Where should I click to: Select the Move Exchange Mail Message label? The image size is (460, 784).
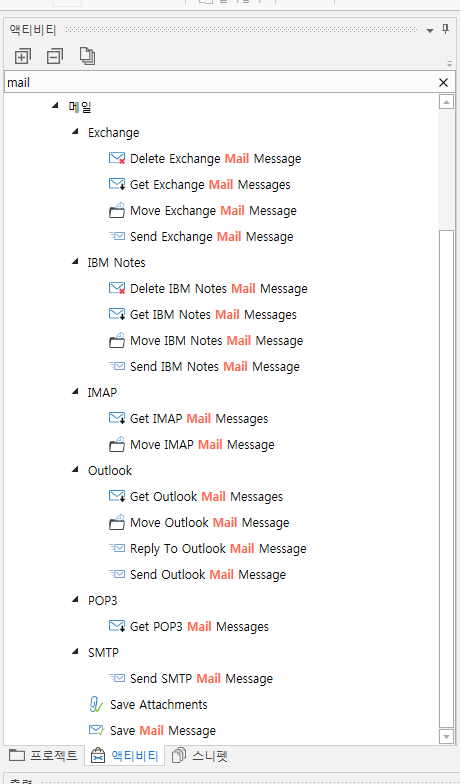coord(213,211)
